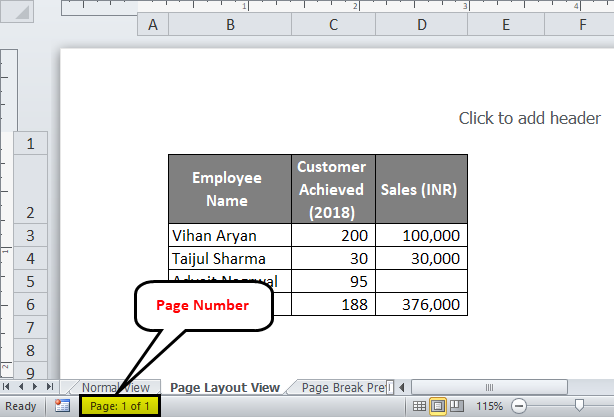Image resolution: width=614 pixels, height=417 pixels.
Task: Go to previous sheet tab navigation arrow
Action: pos(21,387)
